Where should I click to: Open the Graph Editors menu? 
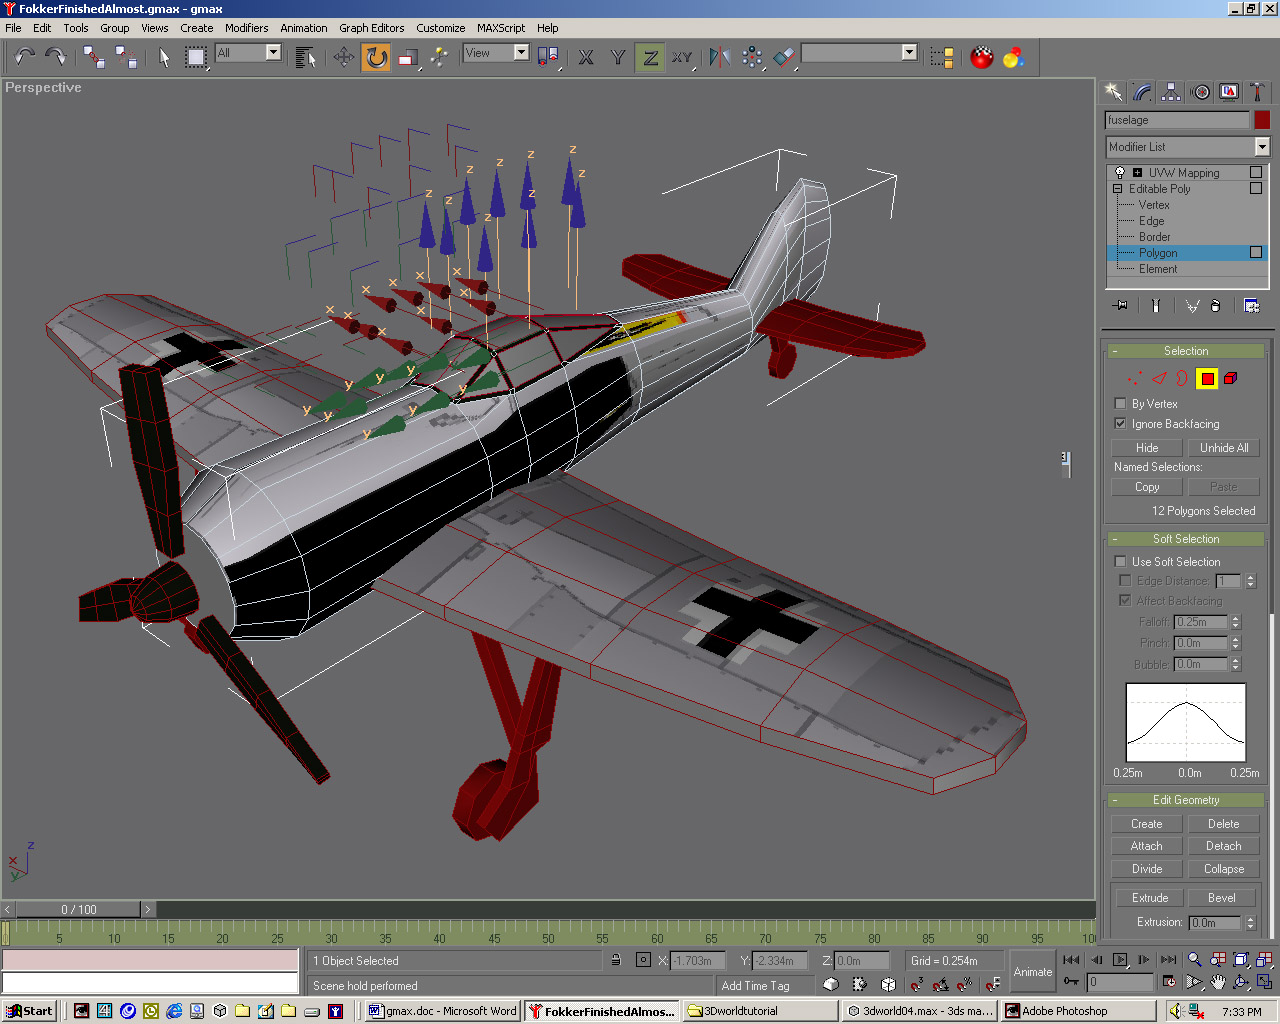(371, 28)
